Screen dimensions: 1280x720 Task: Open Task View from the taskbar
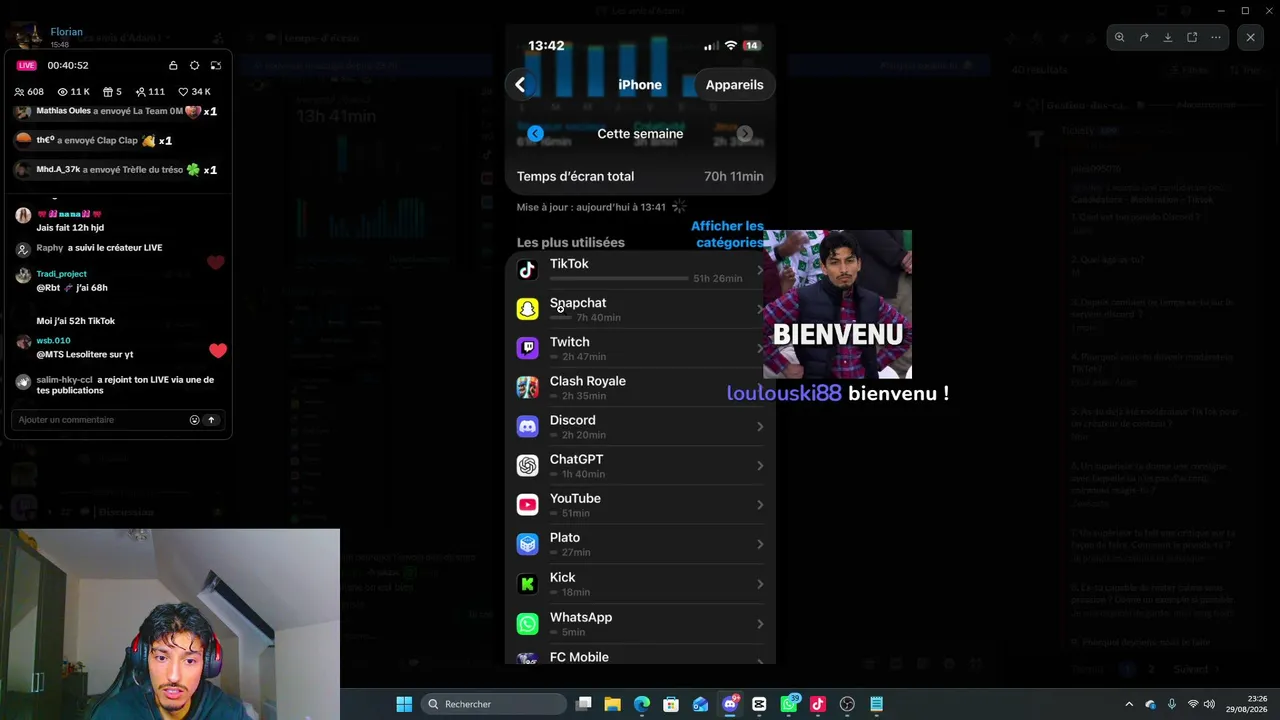tap(584, 704)
